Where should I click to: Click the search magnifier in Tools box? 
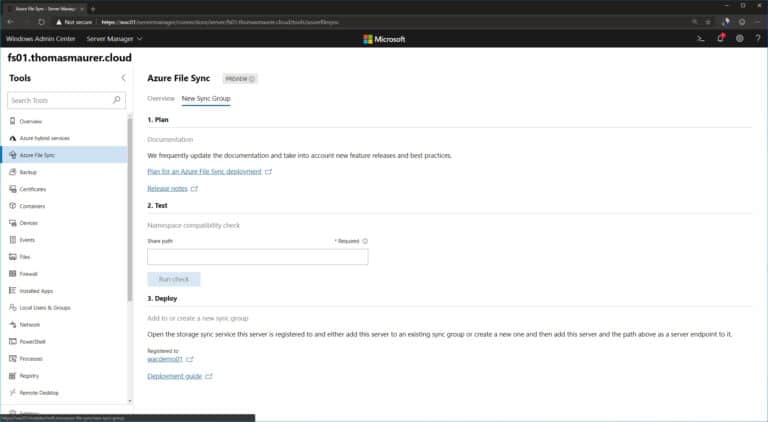(x=117, y=100)
